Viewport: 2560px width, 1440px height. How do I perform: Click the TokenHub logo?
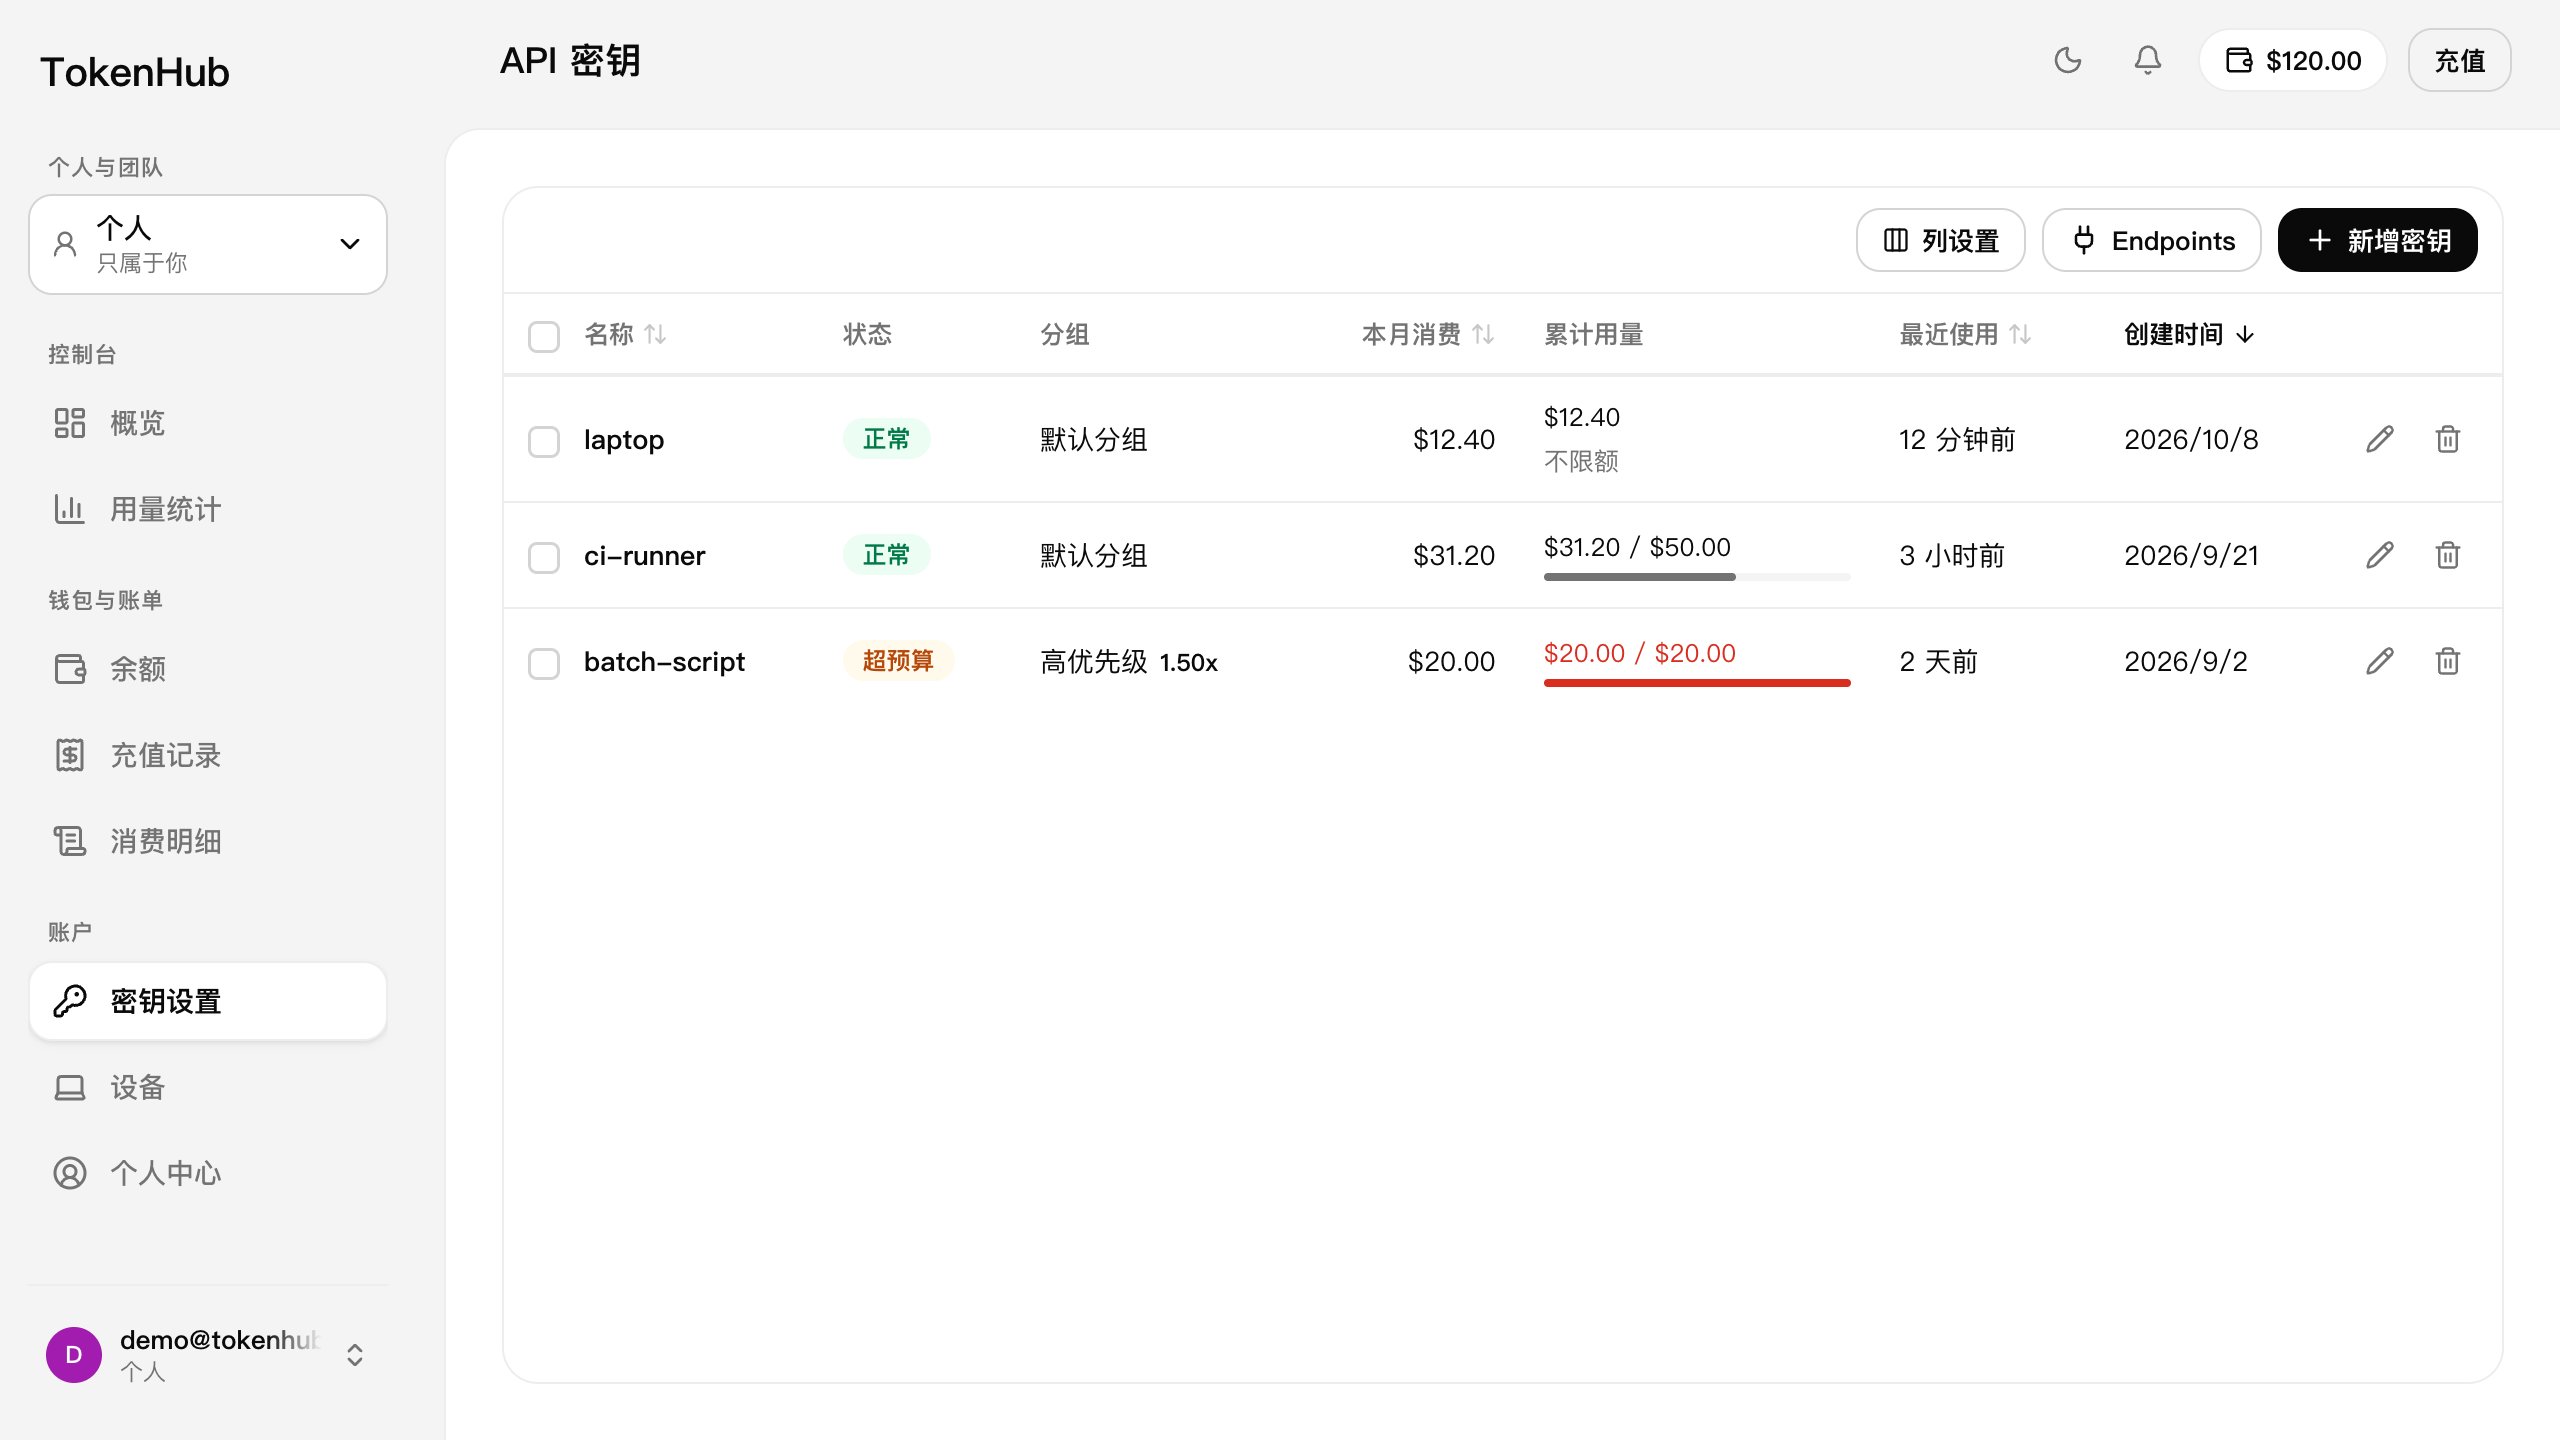135,72
